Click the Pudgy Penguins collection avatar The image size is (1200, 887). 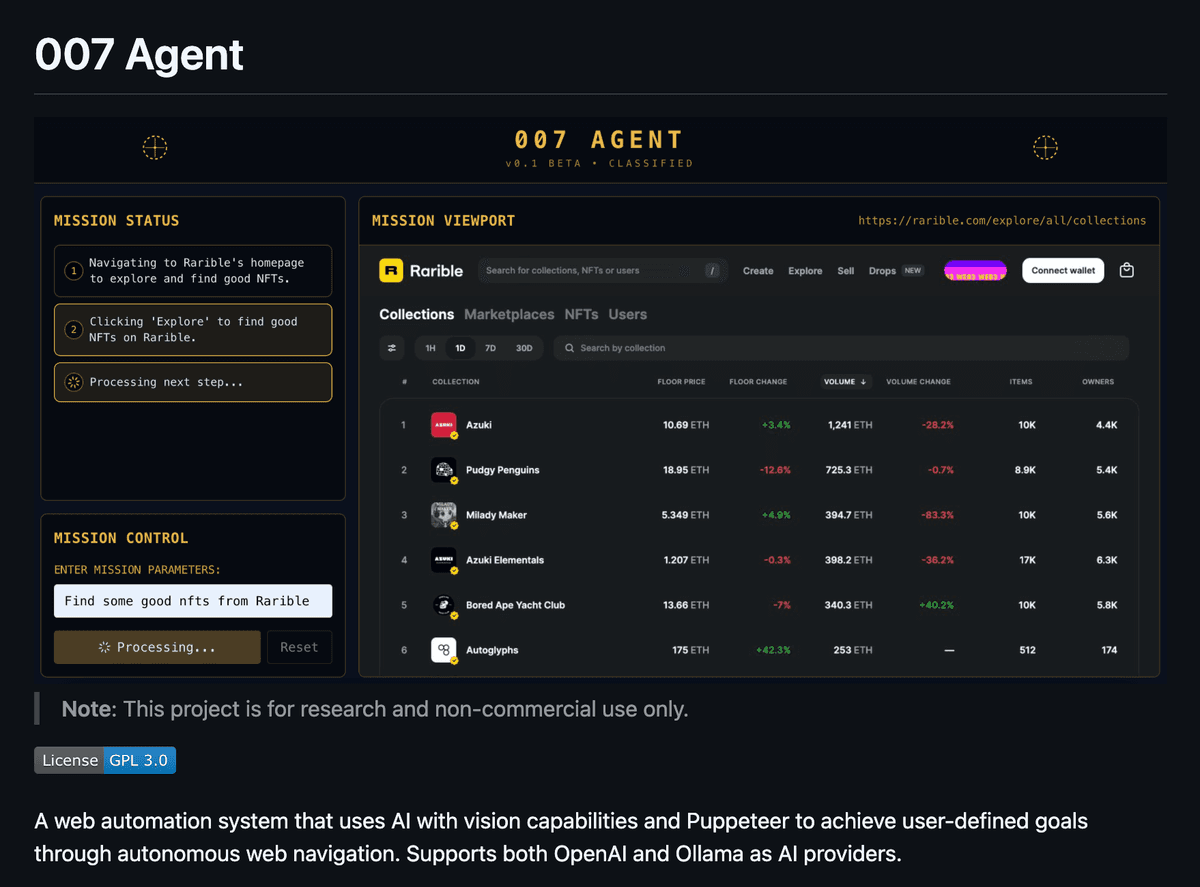coord(444,470)
